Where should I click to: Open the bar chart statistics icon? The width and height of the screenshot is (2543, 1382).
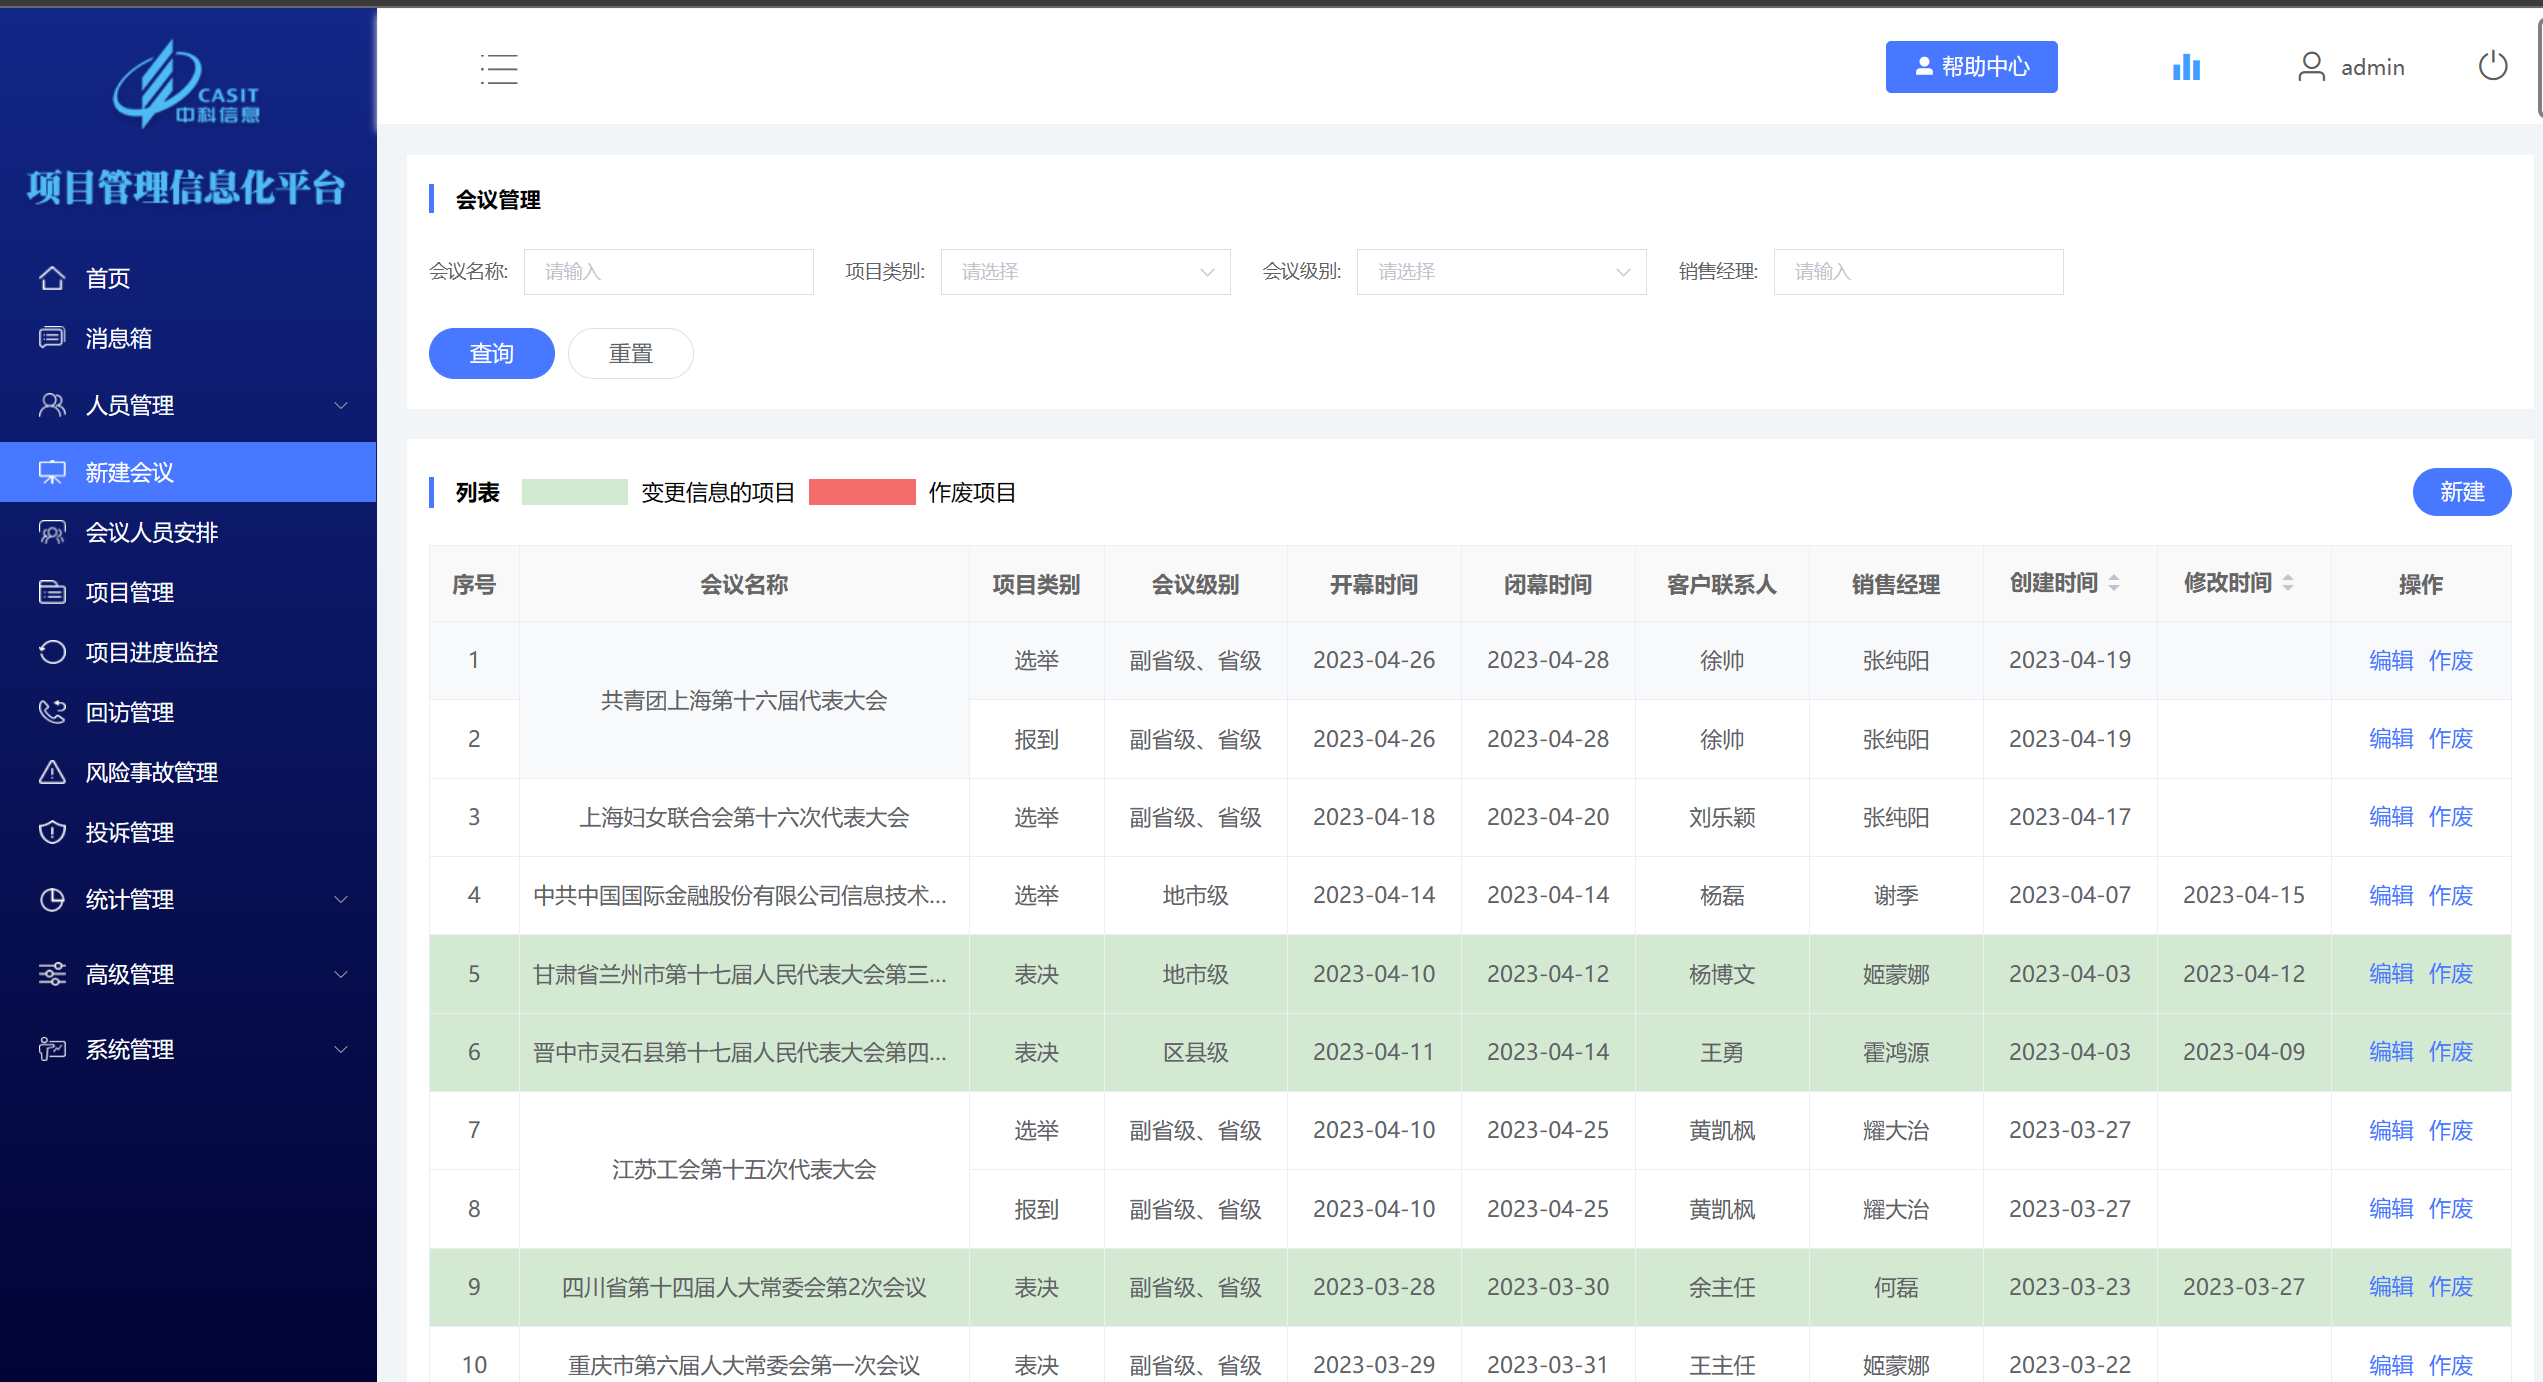(x=2186, y=67)
